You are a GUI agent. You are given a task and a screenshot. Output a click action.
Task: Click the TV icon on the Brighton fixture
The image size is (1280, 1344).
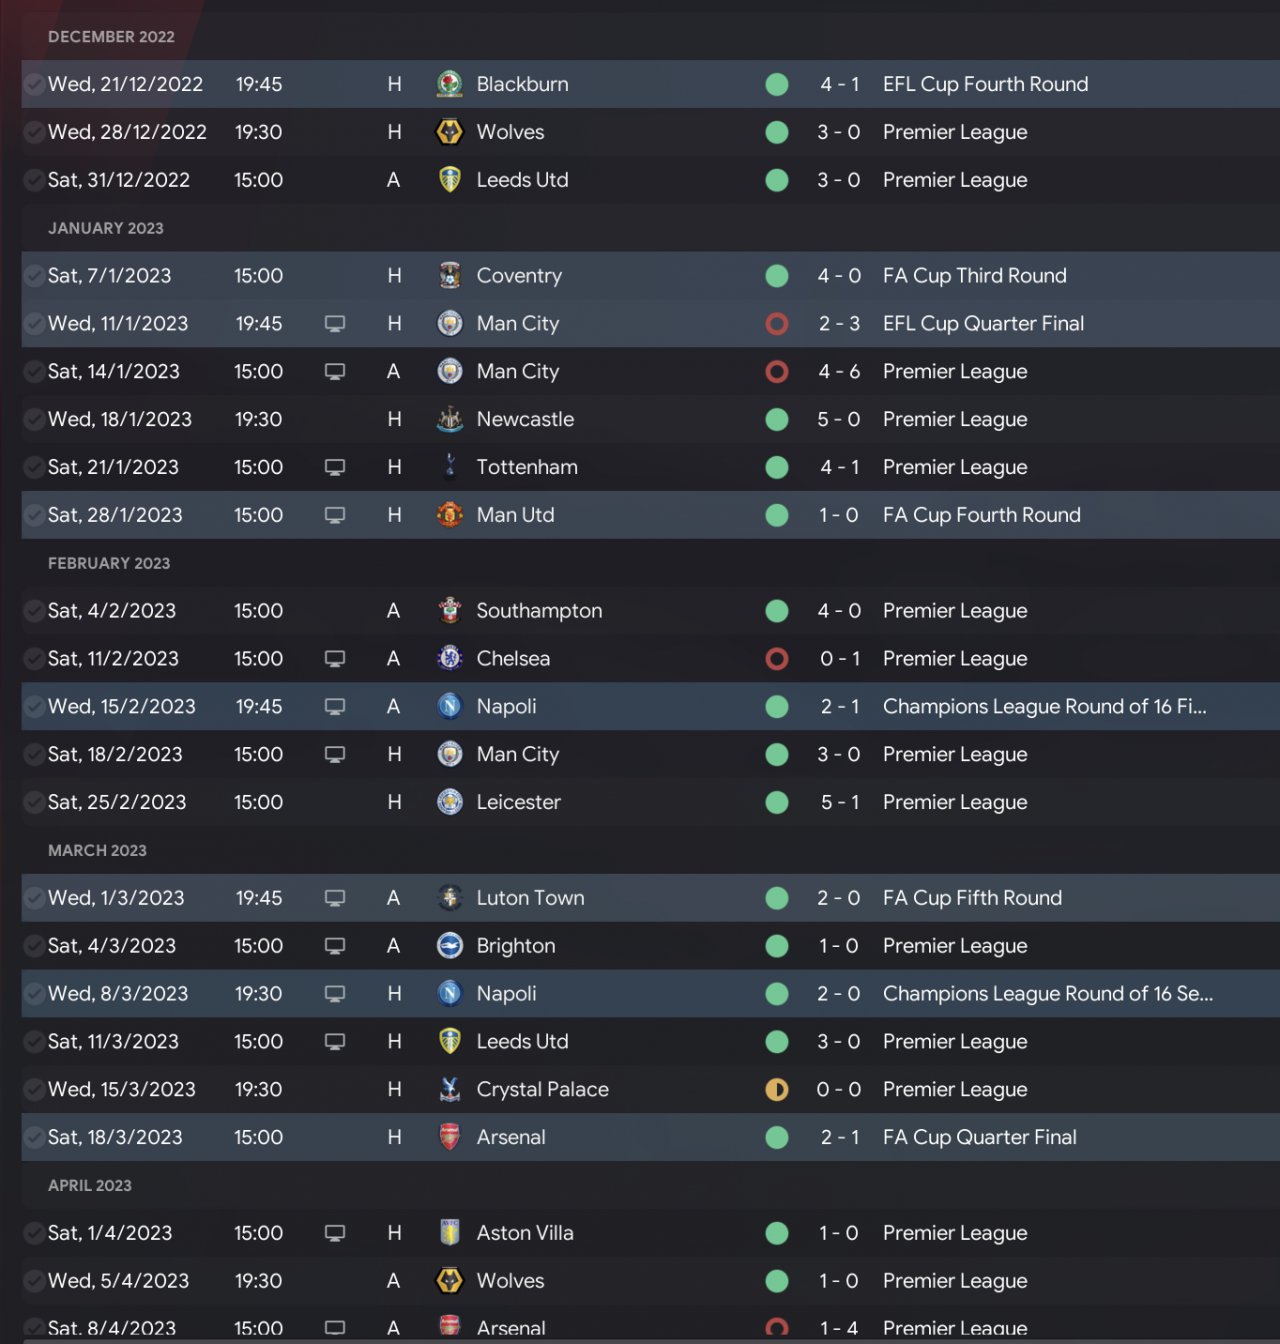[335, 946]
